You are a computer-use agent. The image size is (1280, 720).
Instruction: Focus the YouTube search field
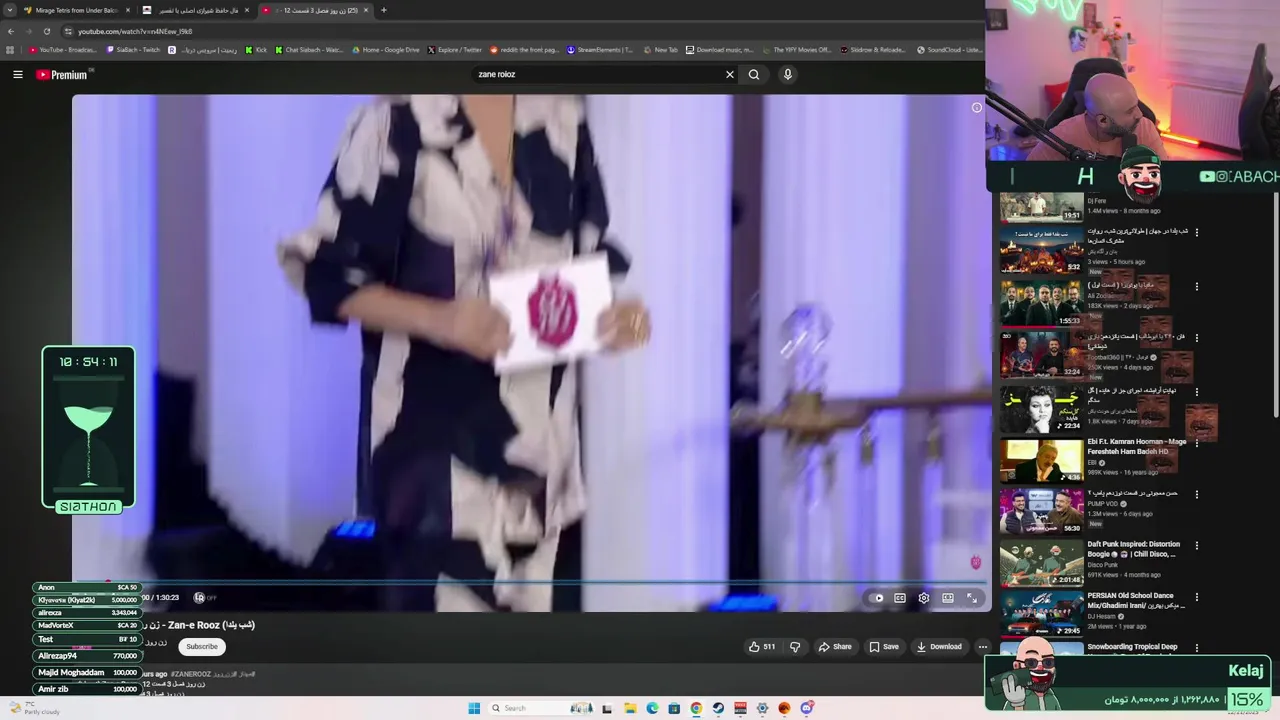[600, 74]
